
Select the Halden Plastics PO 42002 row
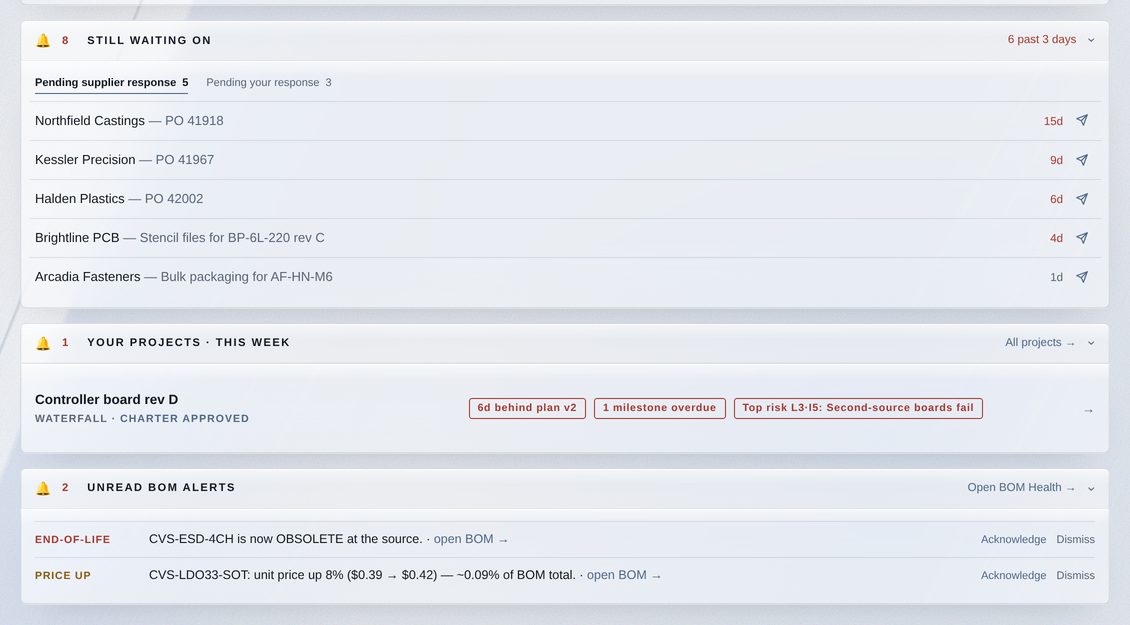pyautogui.click(x=565, y=199)
